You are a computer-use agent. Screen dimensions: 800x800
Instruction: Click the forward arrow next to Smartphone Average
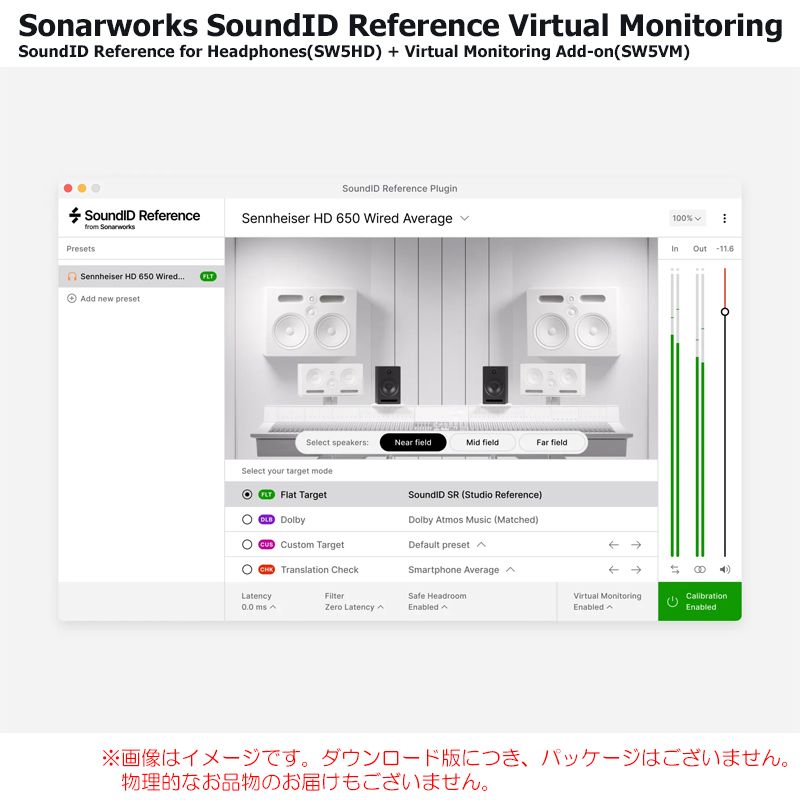coord(637,569)
